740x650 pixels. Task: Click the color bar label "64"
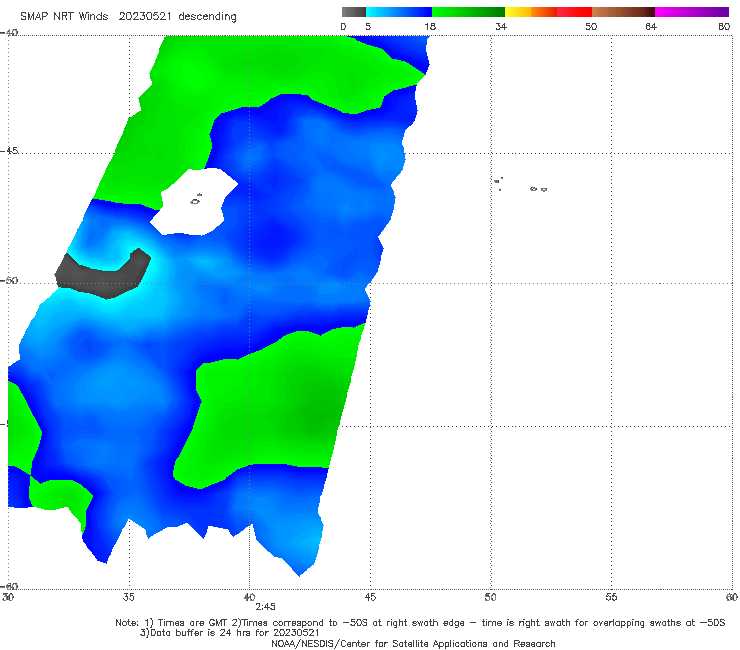click(651, 27)
